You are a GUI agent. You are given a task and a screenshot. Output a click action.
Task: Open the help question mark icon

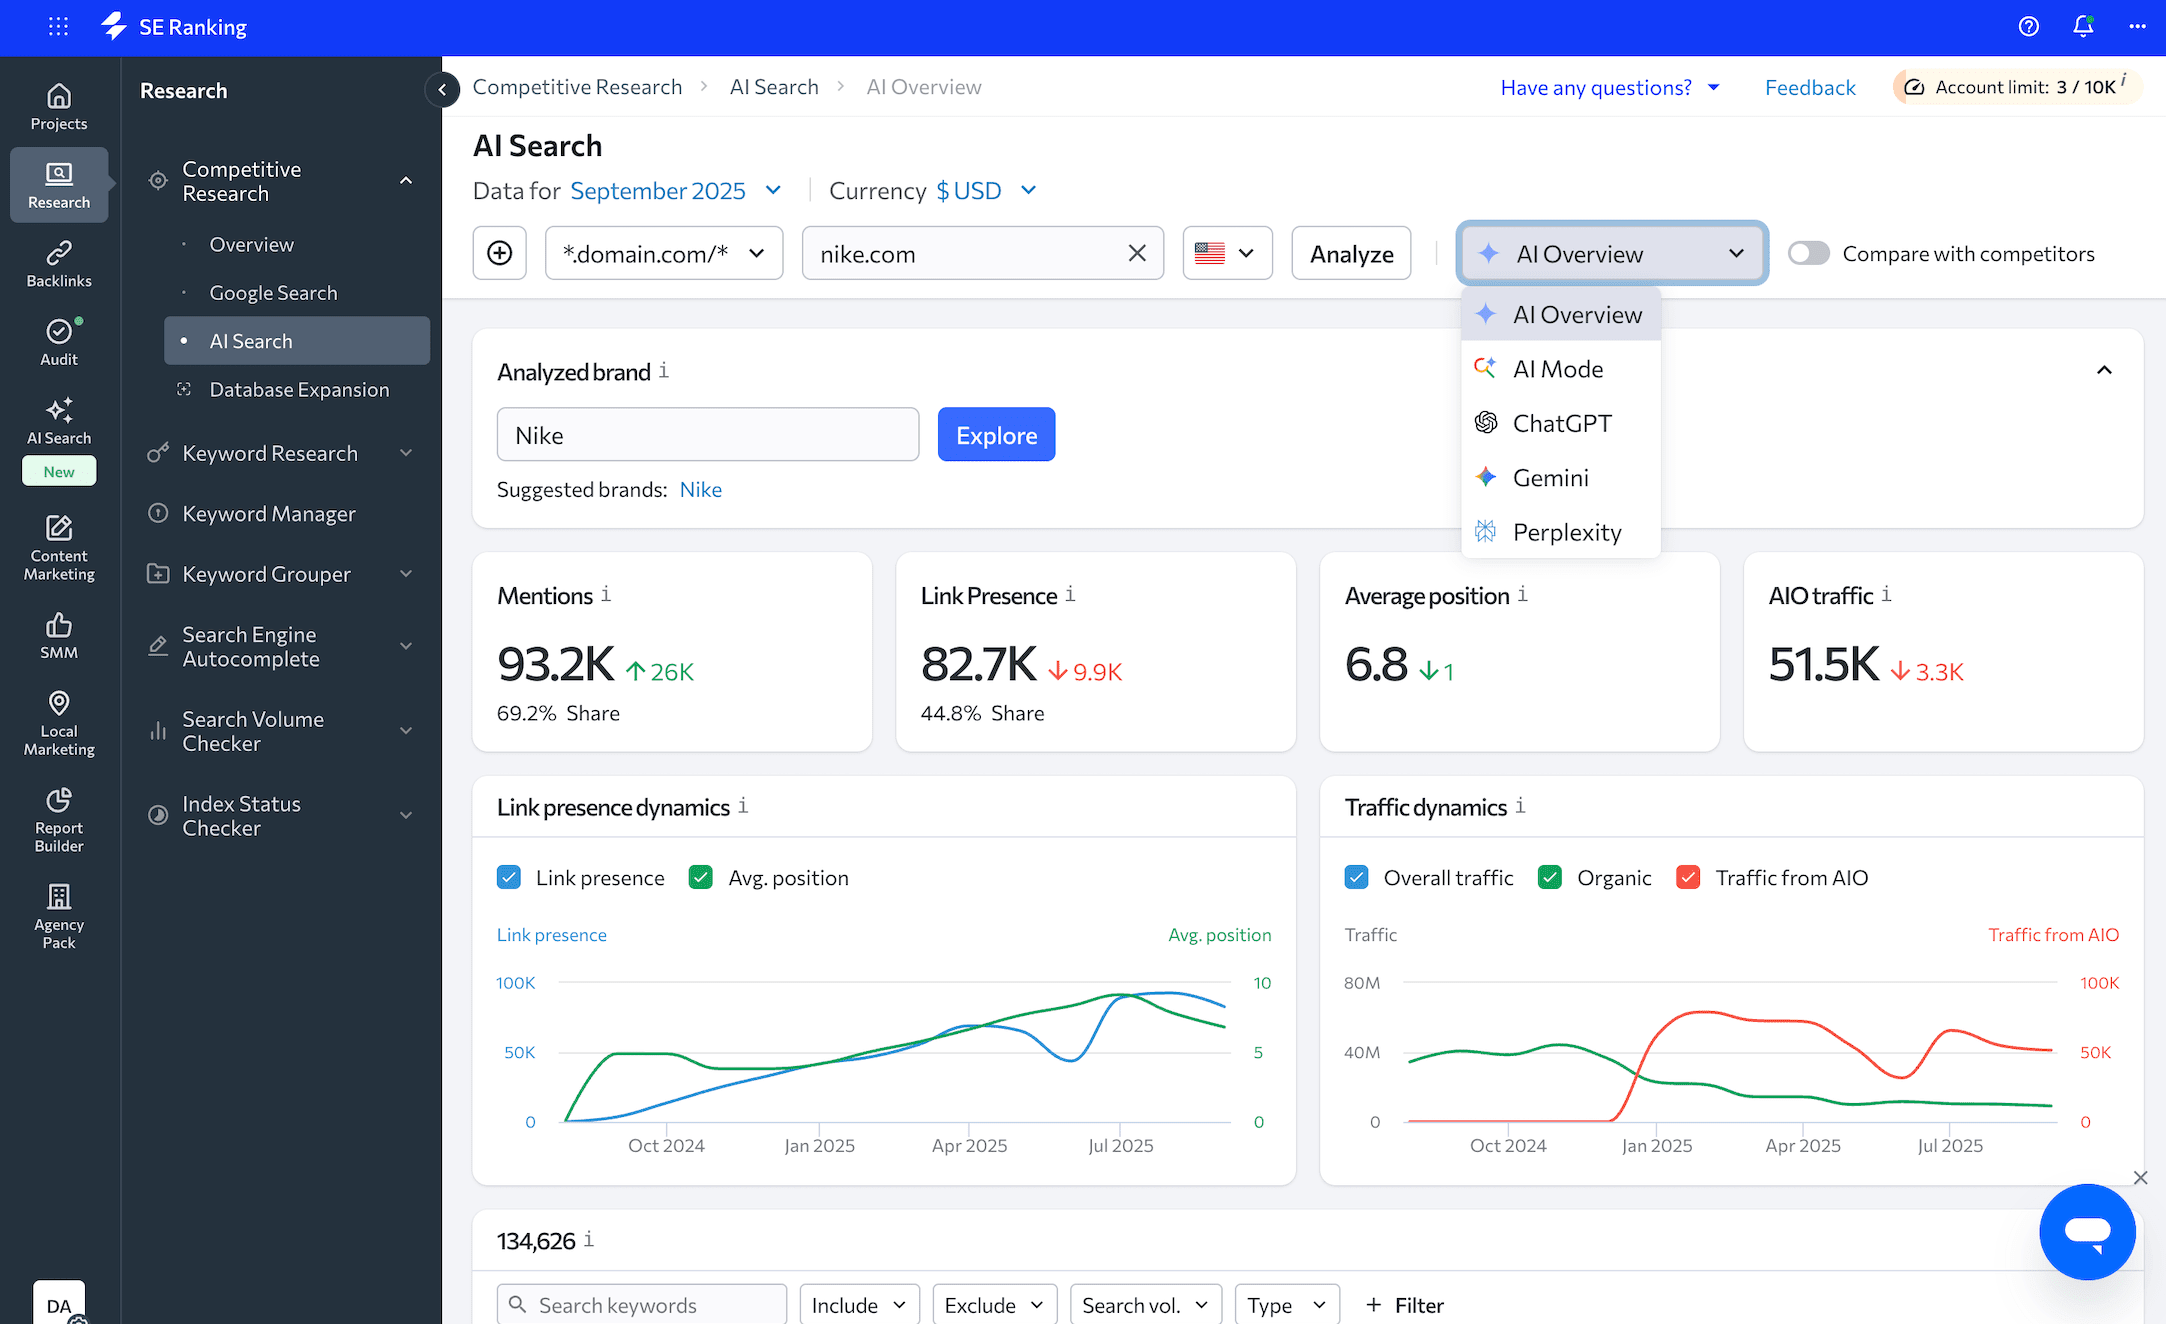coord(2028,27)
